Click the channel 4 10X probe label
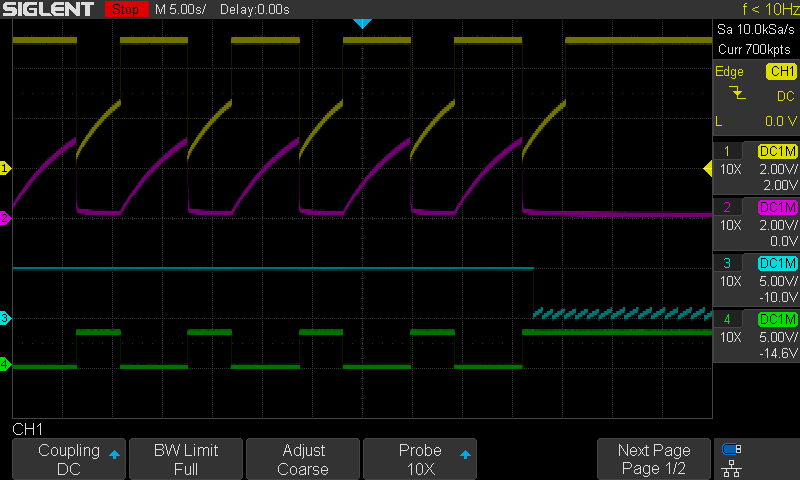The height and width of the screenshot is (480, 800). click(731, 337)
